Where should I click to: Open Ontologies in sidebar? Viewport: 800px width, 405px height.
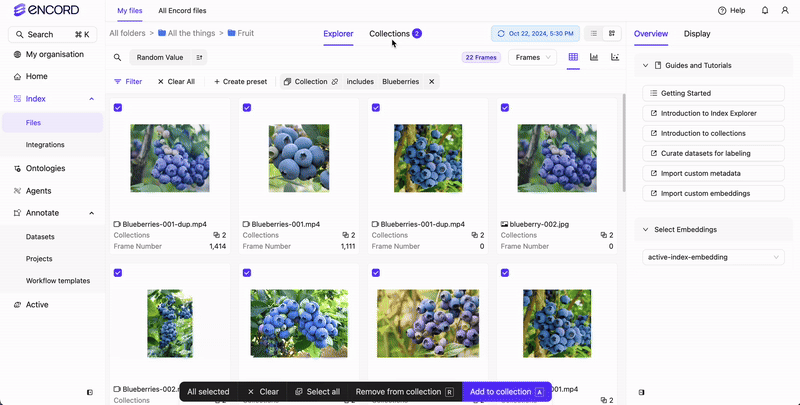(x=39, y=168)
